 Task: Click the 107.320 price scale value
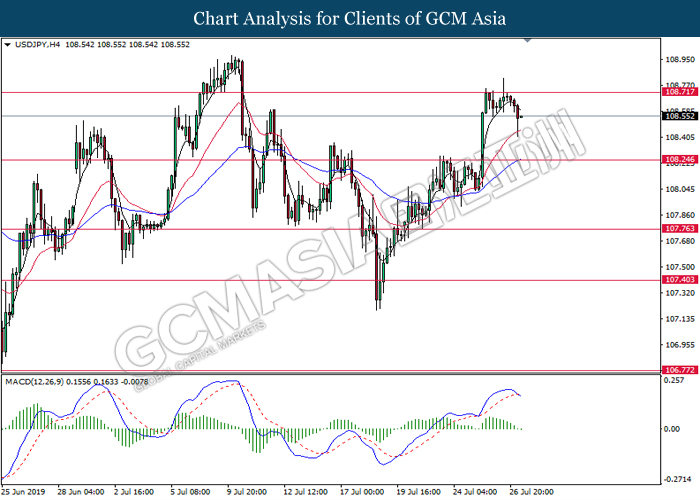click(x=680, y=293)
